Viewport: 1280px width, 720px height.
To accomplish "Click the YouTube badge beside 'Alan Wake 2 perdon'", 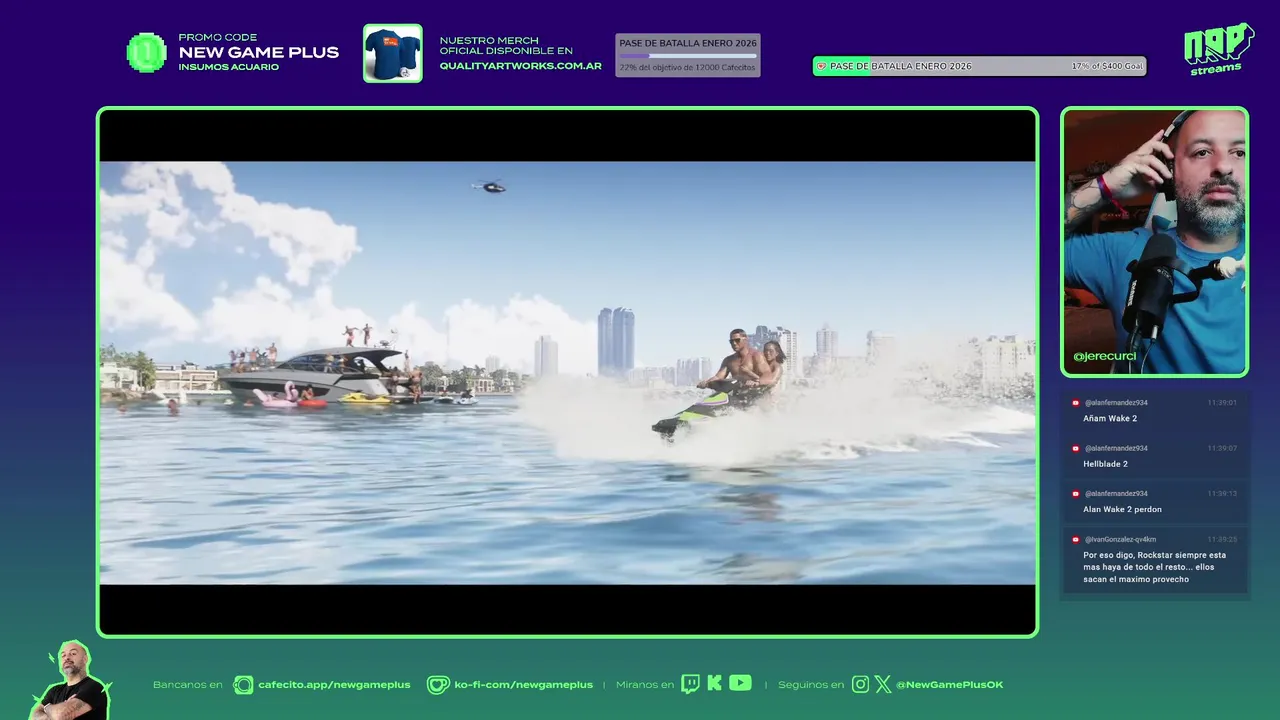I will [x=1075, y=494].
